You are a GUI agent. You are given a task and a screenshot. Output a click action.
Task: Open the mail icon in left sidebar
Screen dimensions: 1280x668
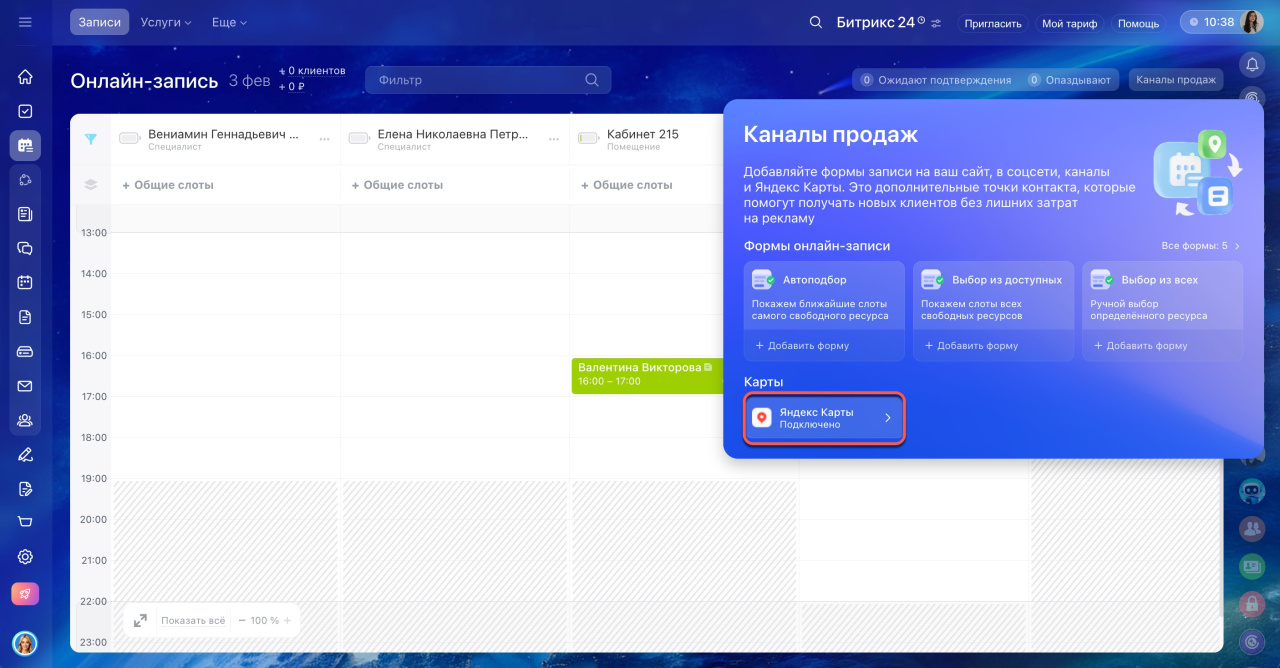[25, 386]
